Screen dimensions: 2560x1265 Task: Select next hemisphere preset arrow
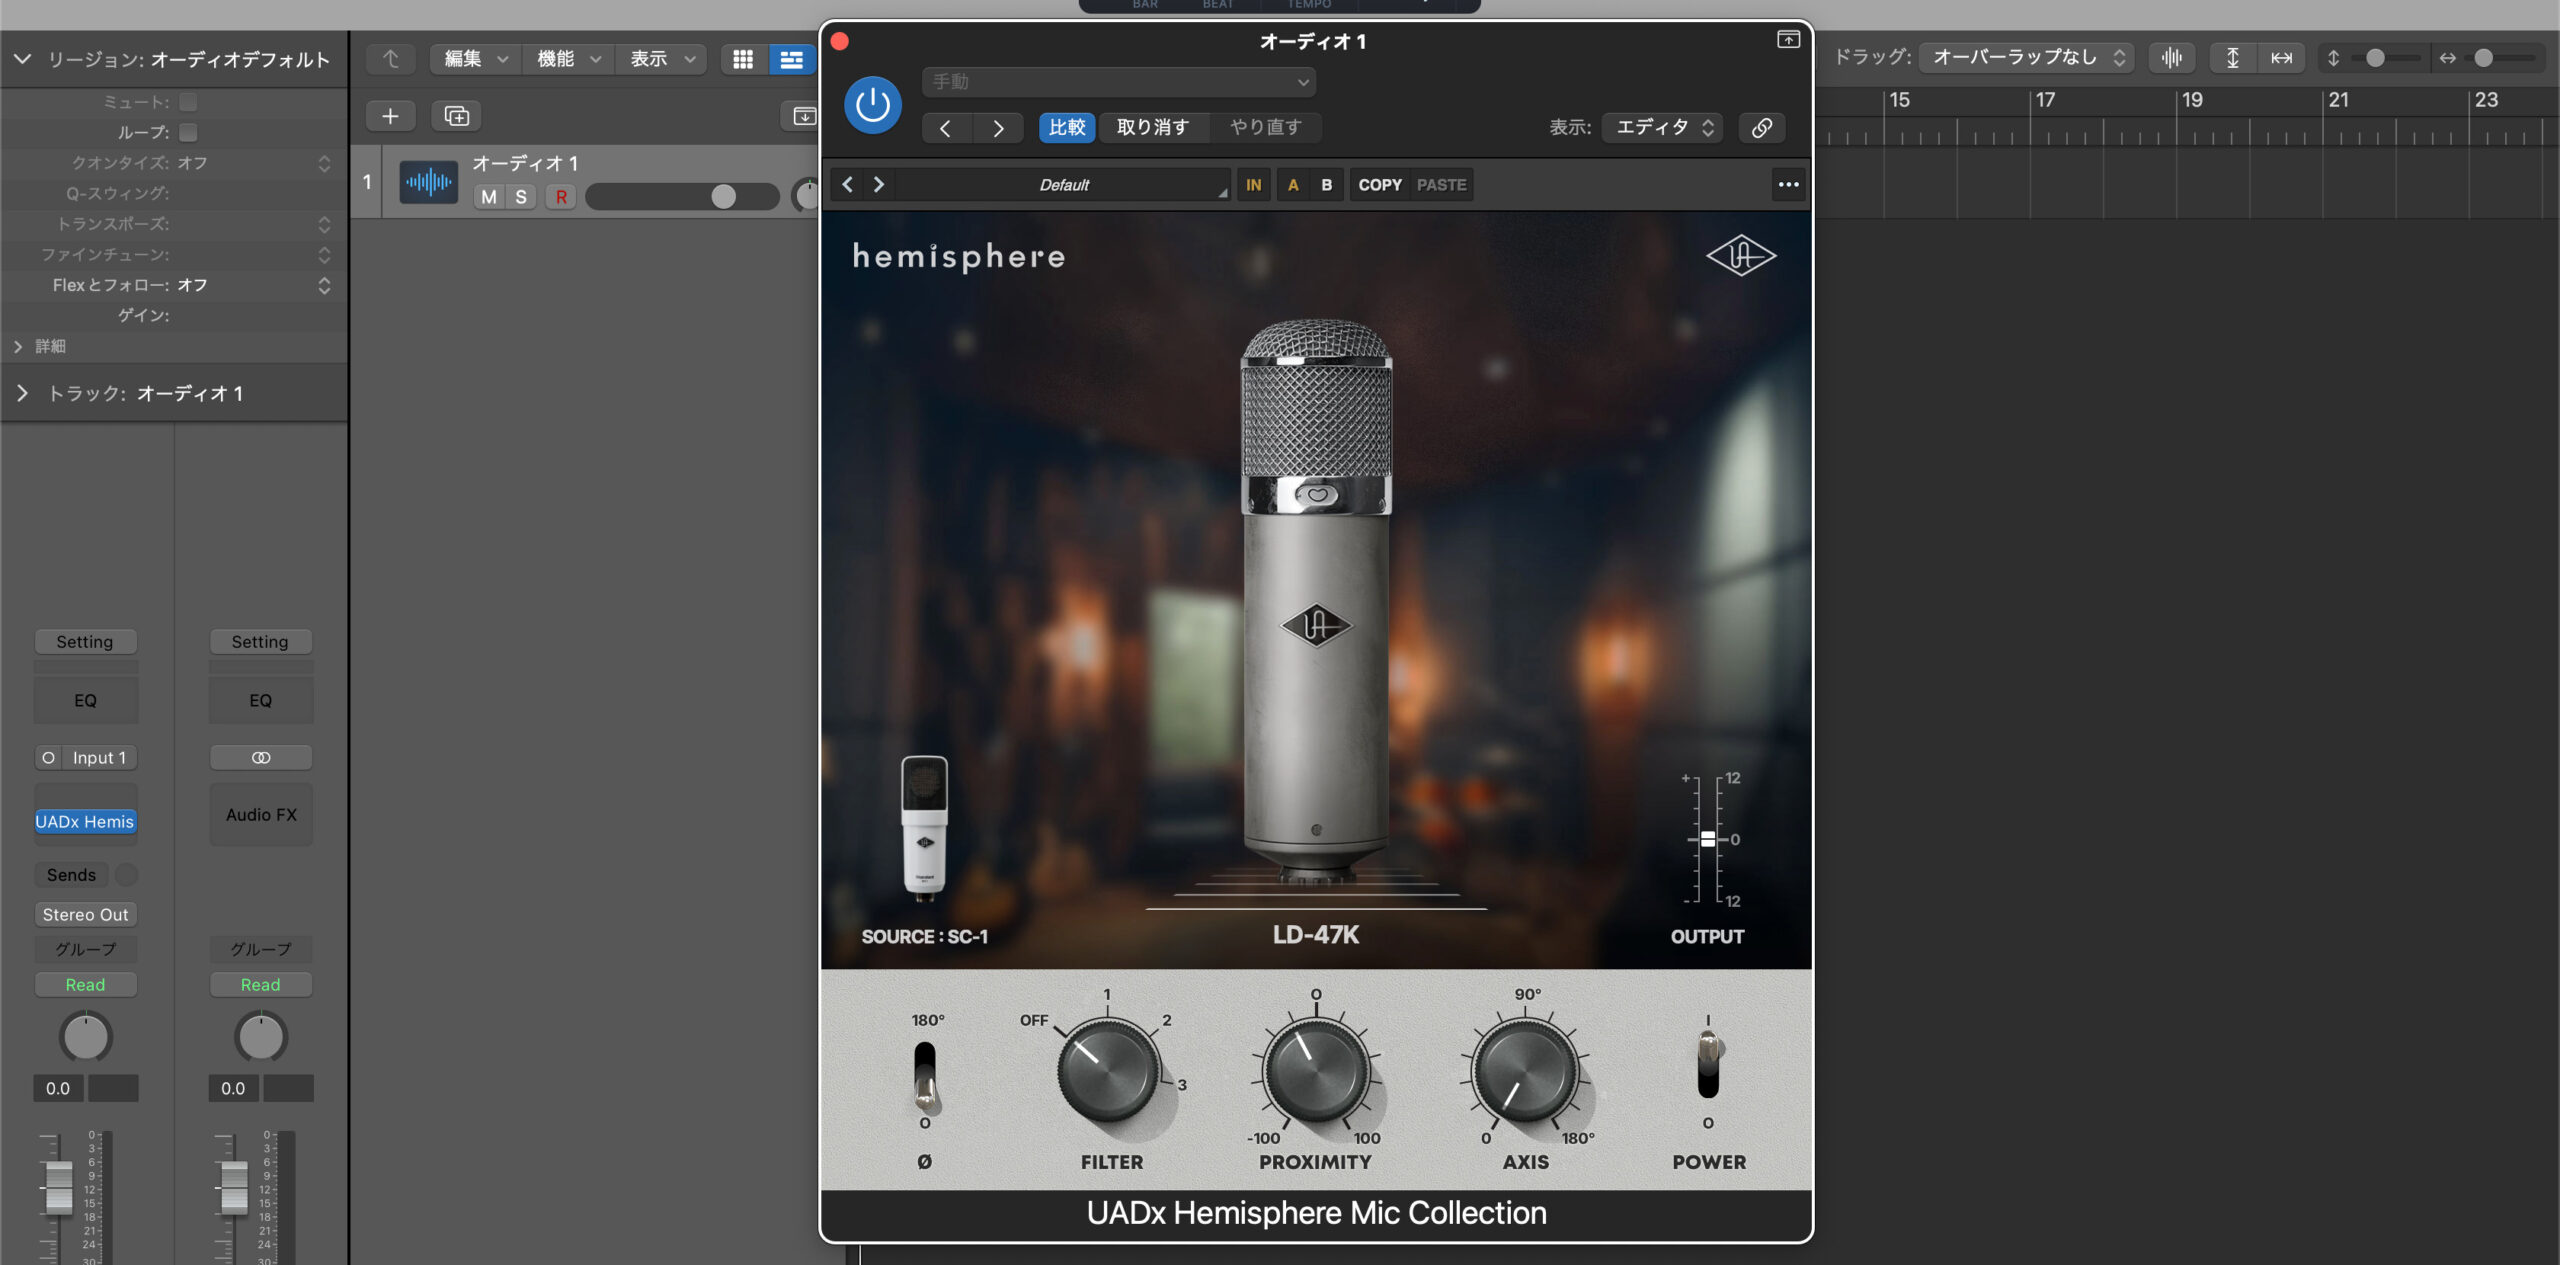(x=879, y=185)
